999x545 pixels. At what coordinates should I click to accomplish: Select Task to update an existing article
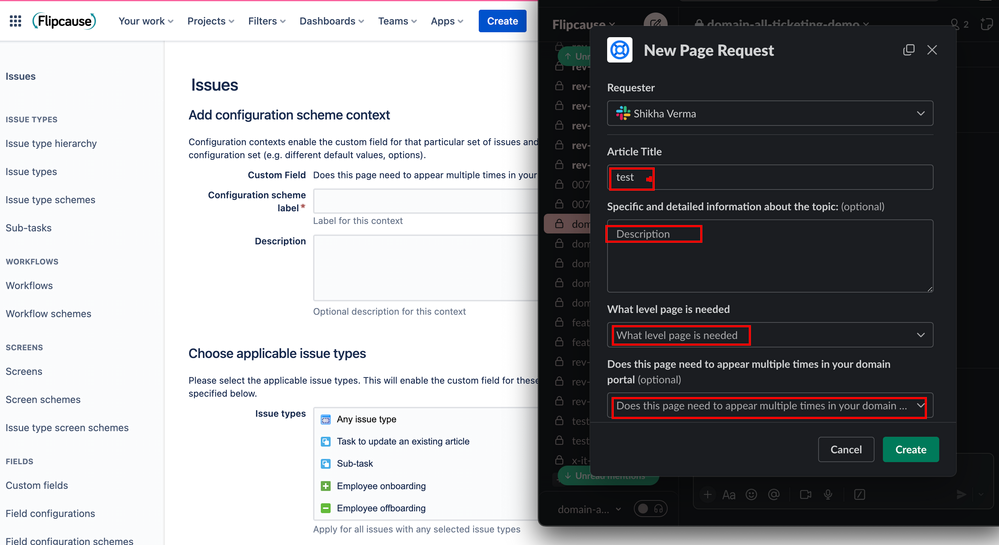(403, 441)
